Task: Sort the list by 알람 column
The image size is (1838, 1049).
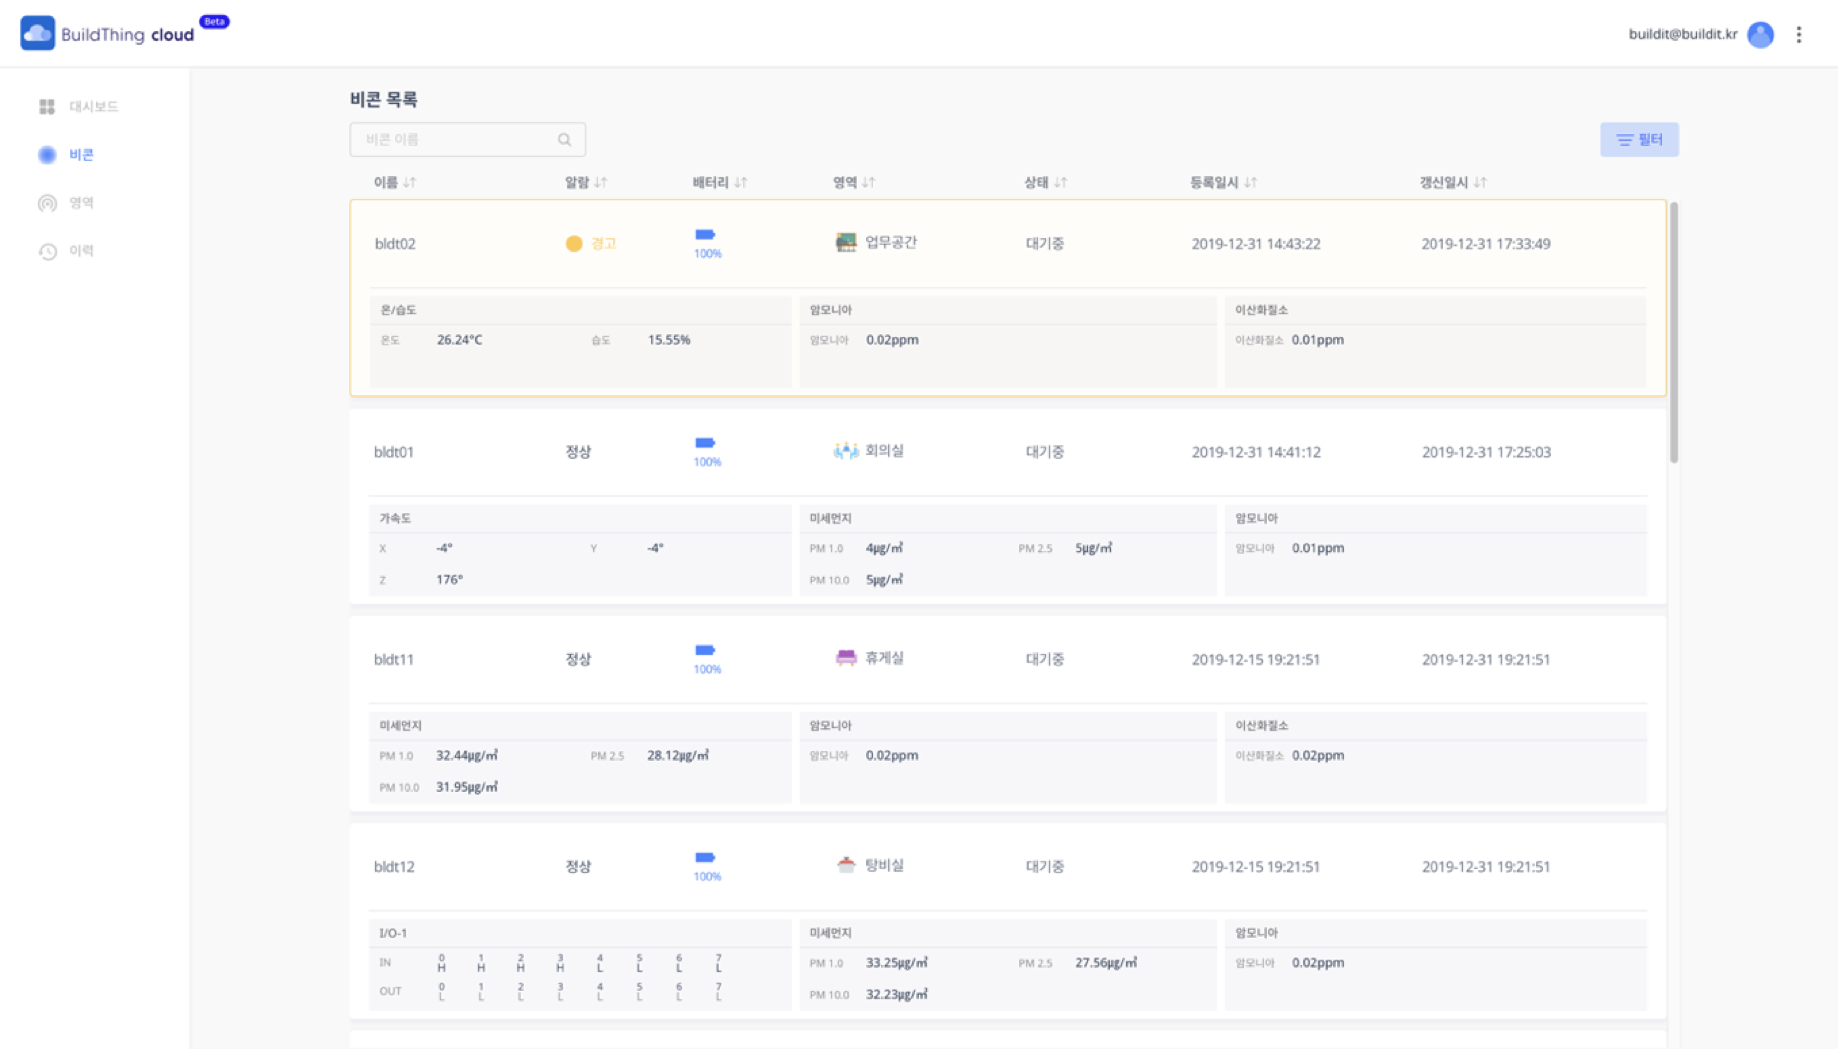Action: tap(586, 182)
